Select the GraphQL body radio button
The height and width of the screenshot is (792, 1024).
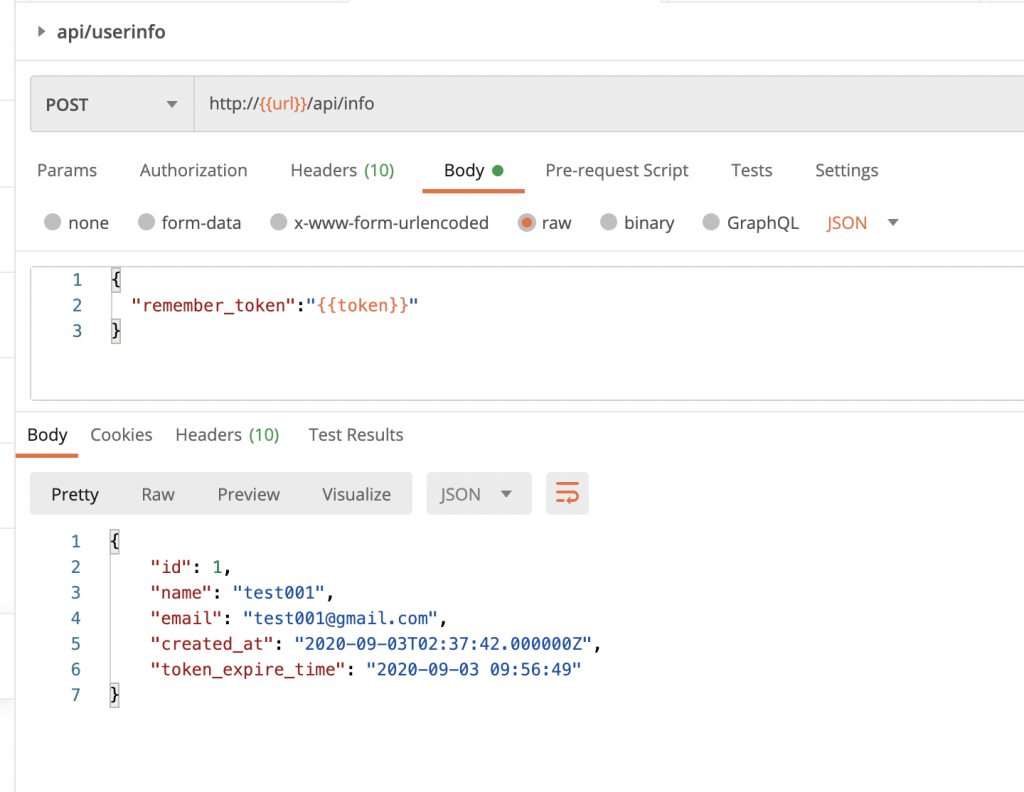[x=711, y=222]
